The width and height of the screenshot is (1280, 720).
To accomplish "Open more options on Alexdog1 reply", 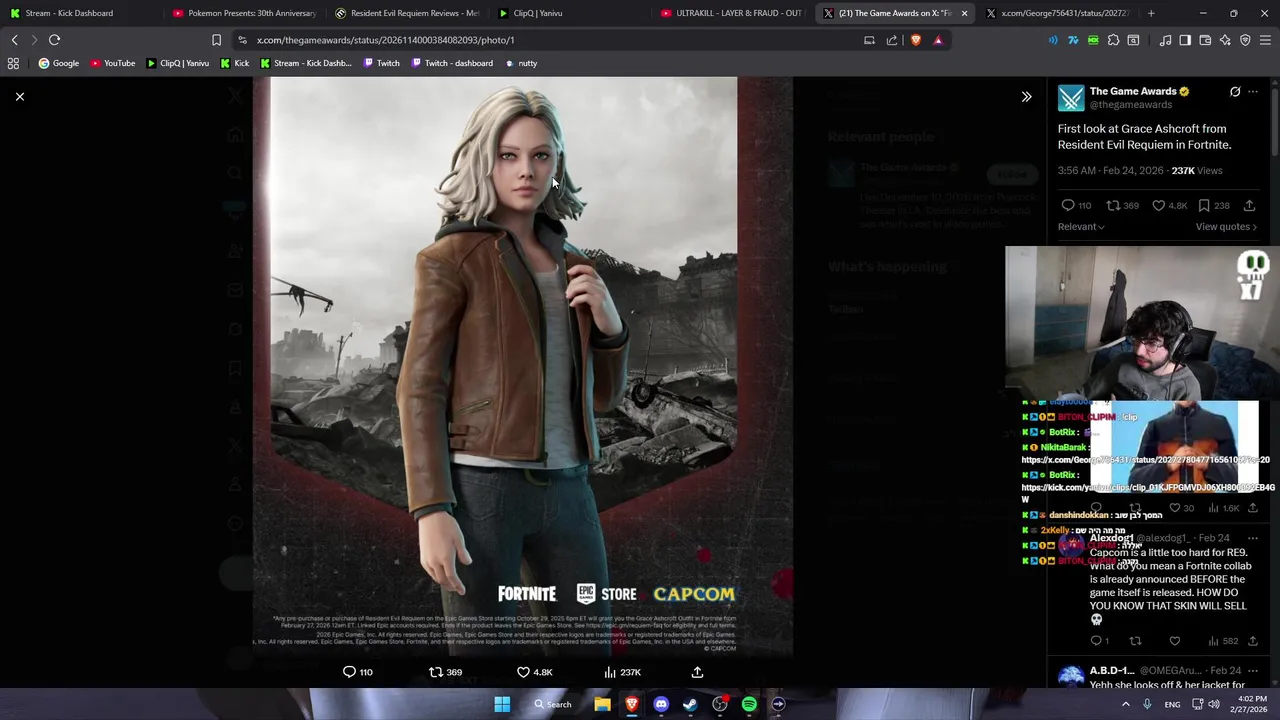I will [x=1253, y=538].
